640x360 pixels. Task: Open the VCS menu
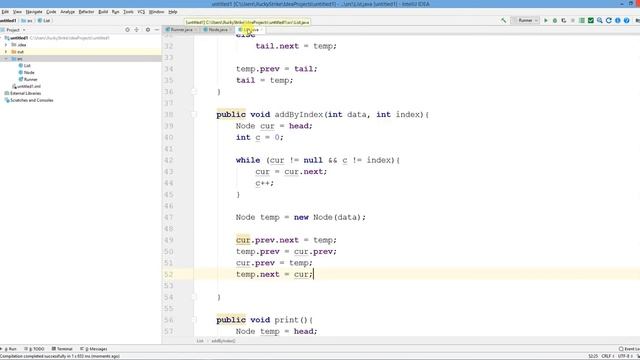point(141,12)
